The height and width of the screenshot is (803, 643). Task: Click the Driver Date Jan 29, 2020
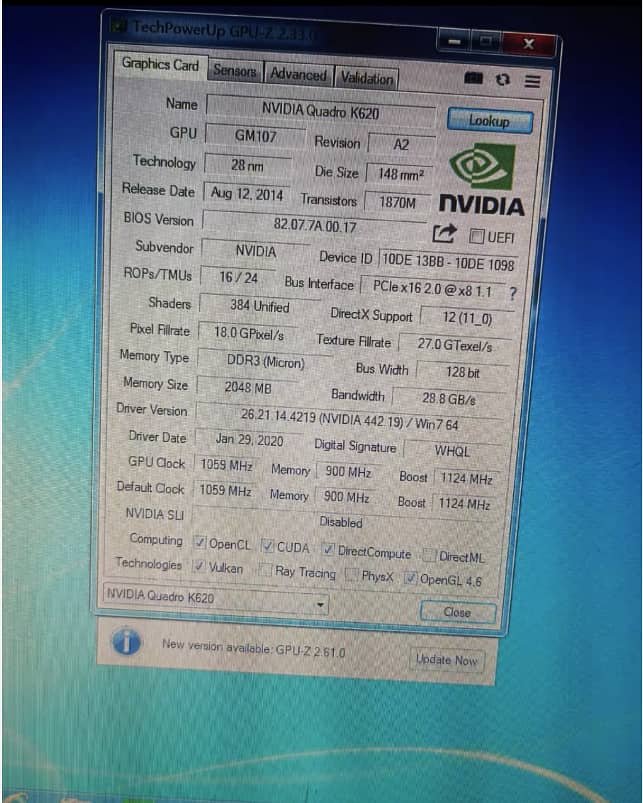click(249, 440)
